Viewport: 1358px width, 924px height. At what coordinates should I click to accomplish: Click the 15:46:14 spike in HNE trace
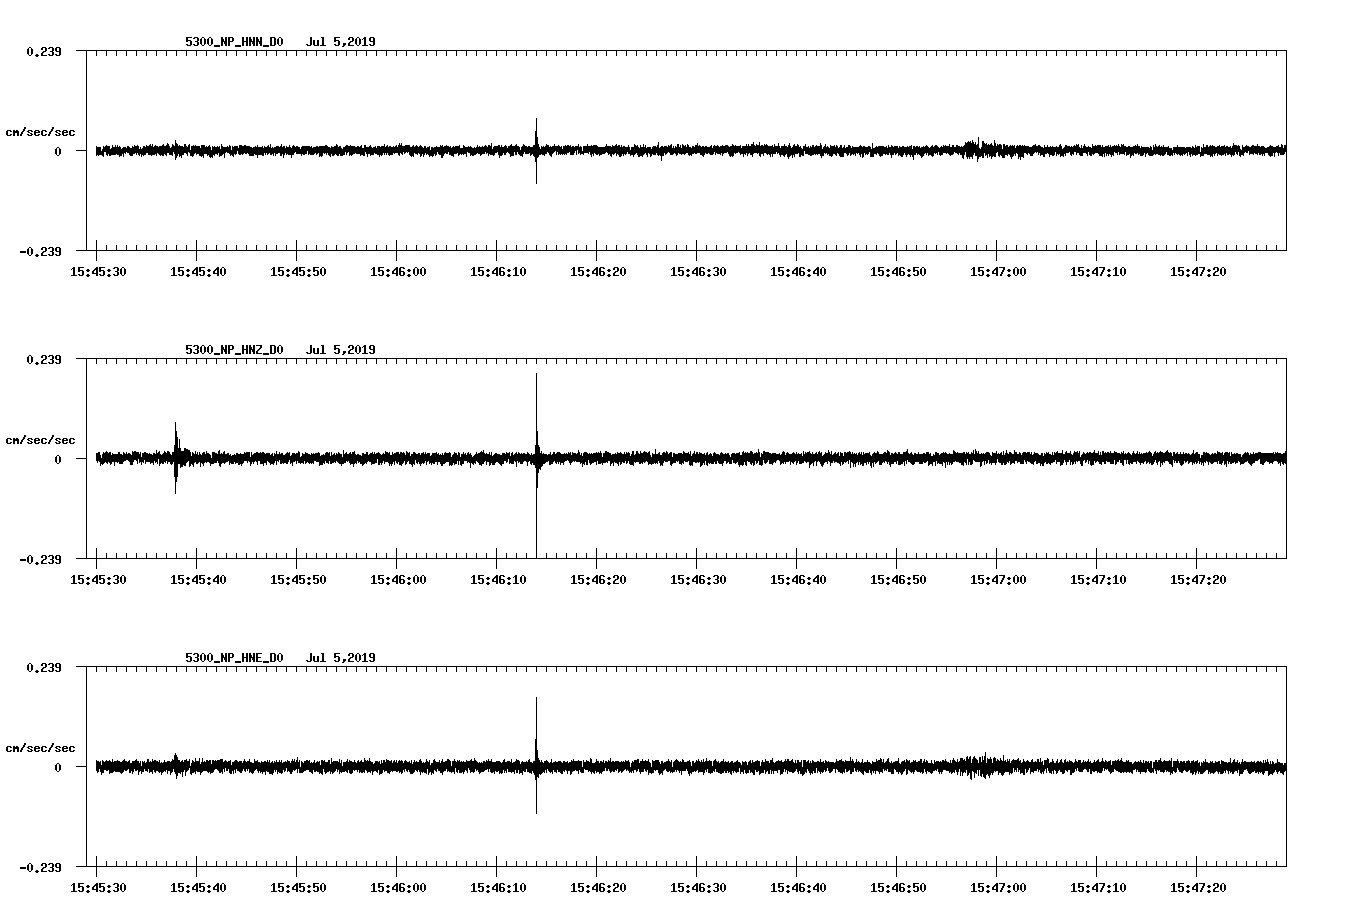[537, 756]
